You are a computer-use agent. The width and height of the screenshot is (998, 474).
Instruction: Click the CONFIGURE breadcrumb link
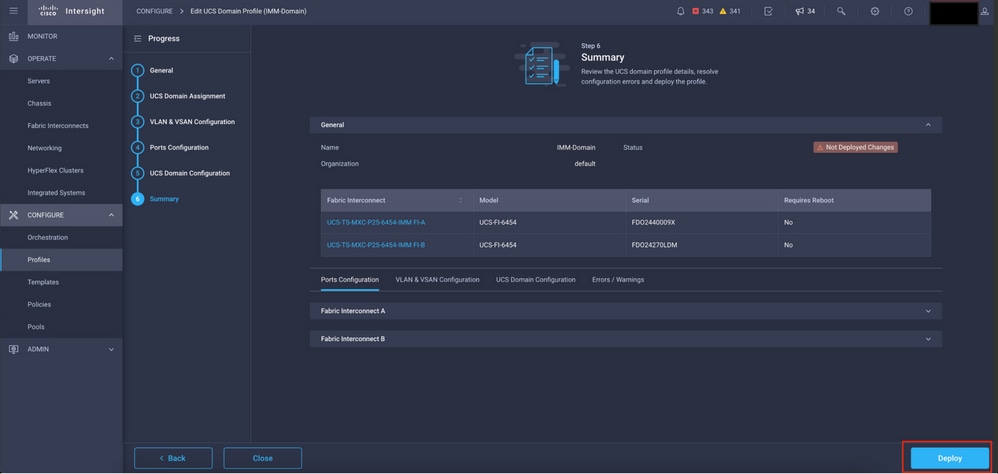tap(154, 11)
